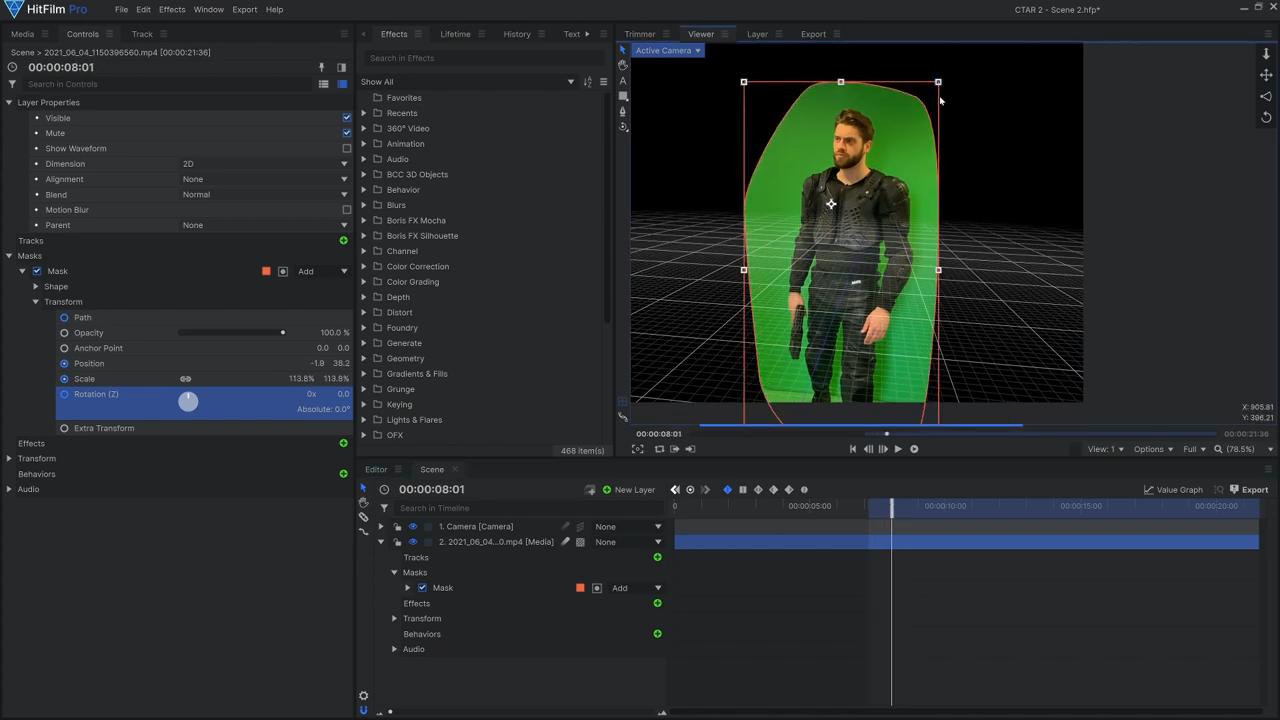Image resolution: width=1280 pixels, height=720 pixels.
Task: Add a new effect with Effects plus button
Action: click(344, 443)
